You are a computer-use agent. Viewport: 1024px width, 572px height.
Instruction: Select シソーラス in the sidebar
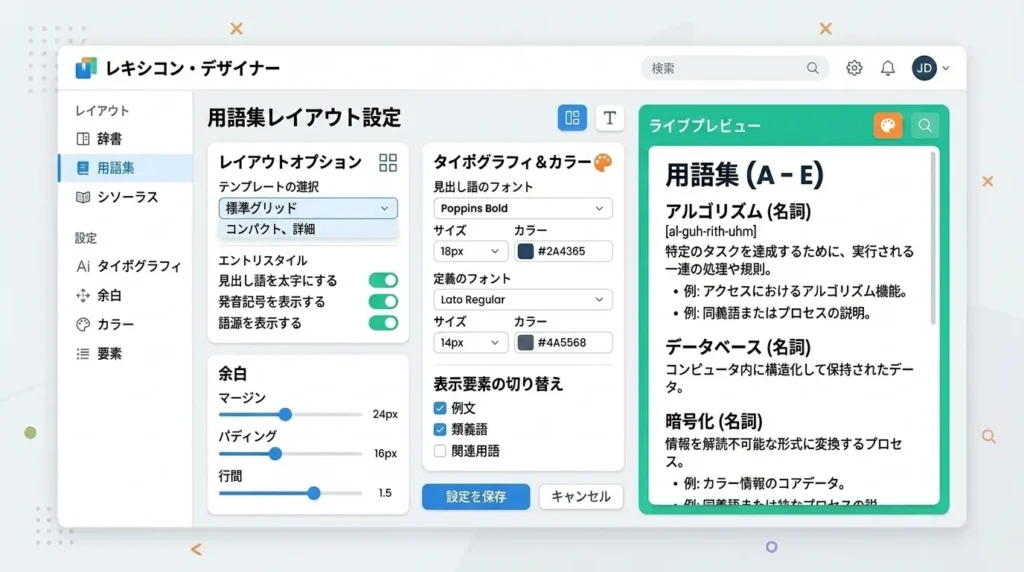click(x=127, y=197)
